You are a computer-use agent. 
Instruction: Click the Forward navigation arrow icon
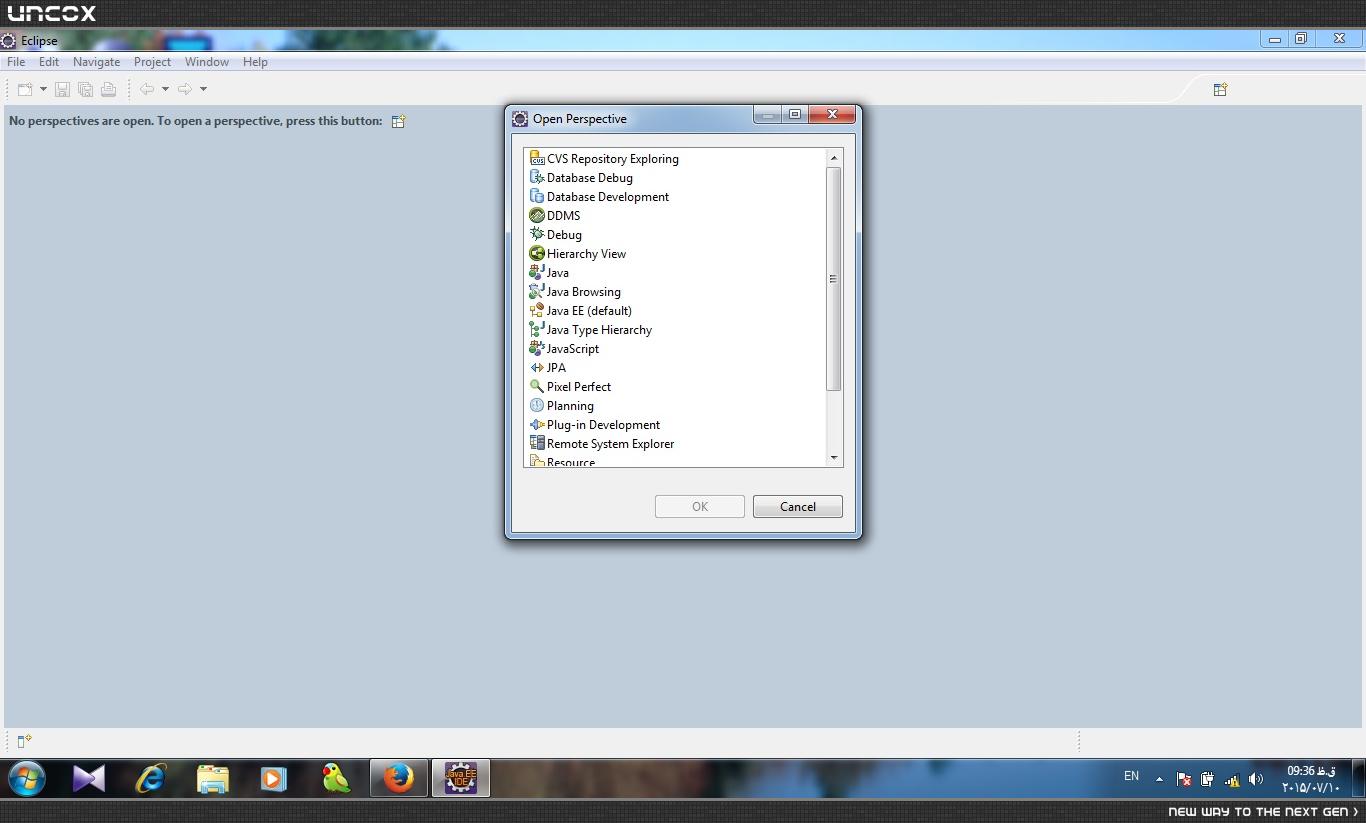click(185, 89)
